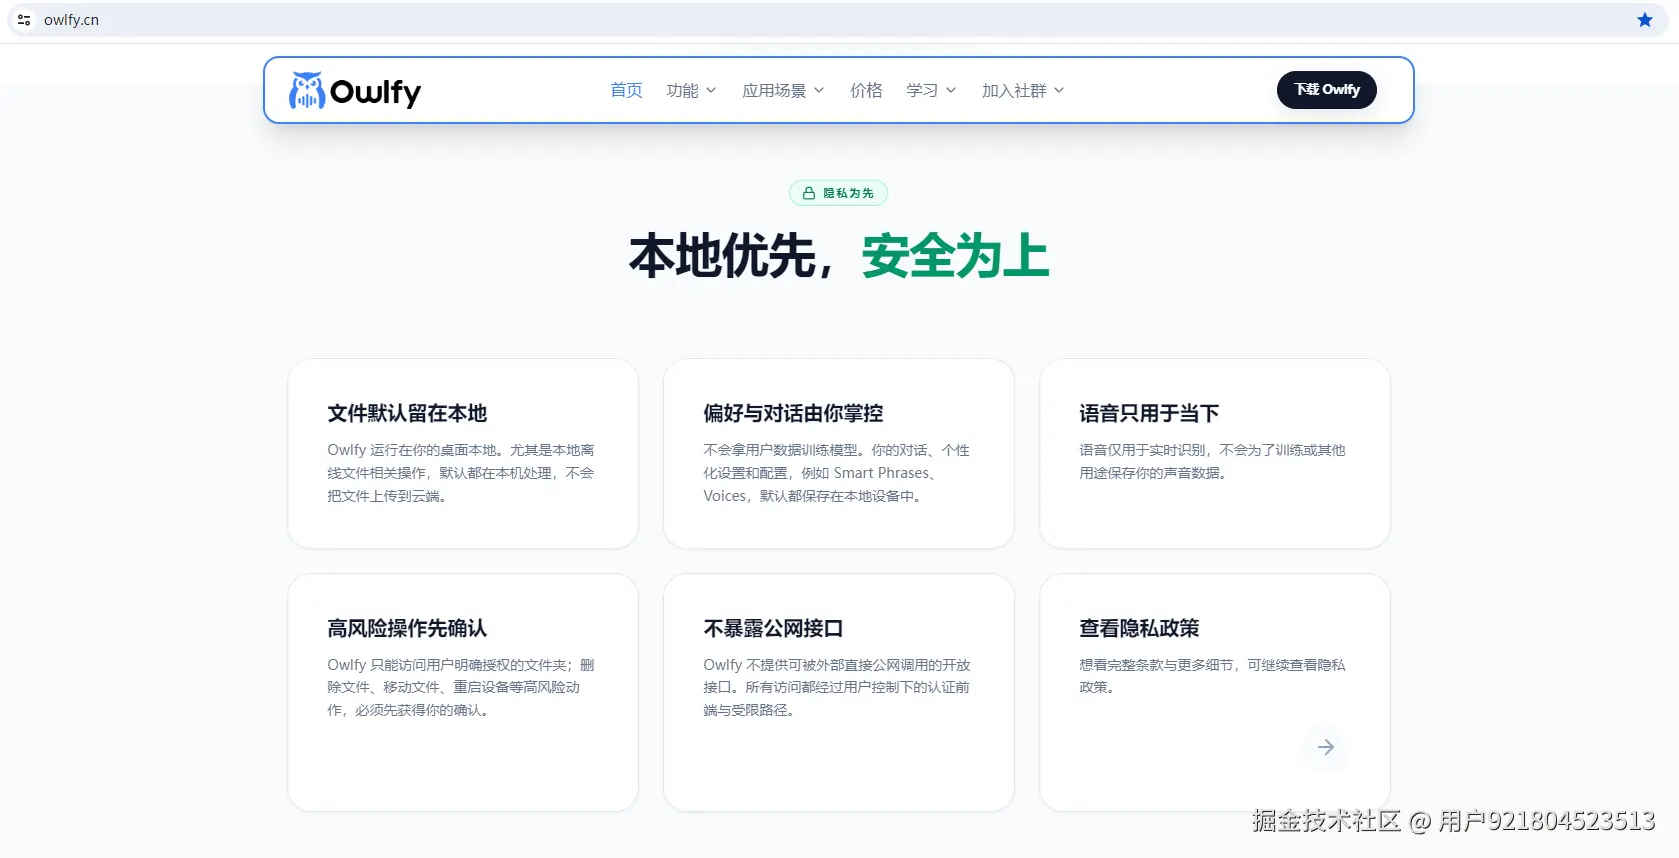Select the 文件默认留在本地 card title
Image resolution: width=1679 pixels, height=858 pixels.
407,413
